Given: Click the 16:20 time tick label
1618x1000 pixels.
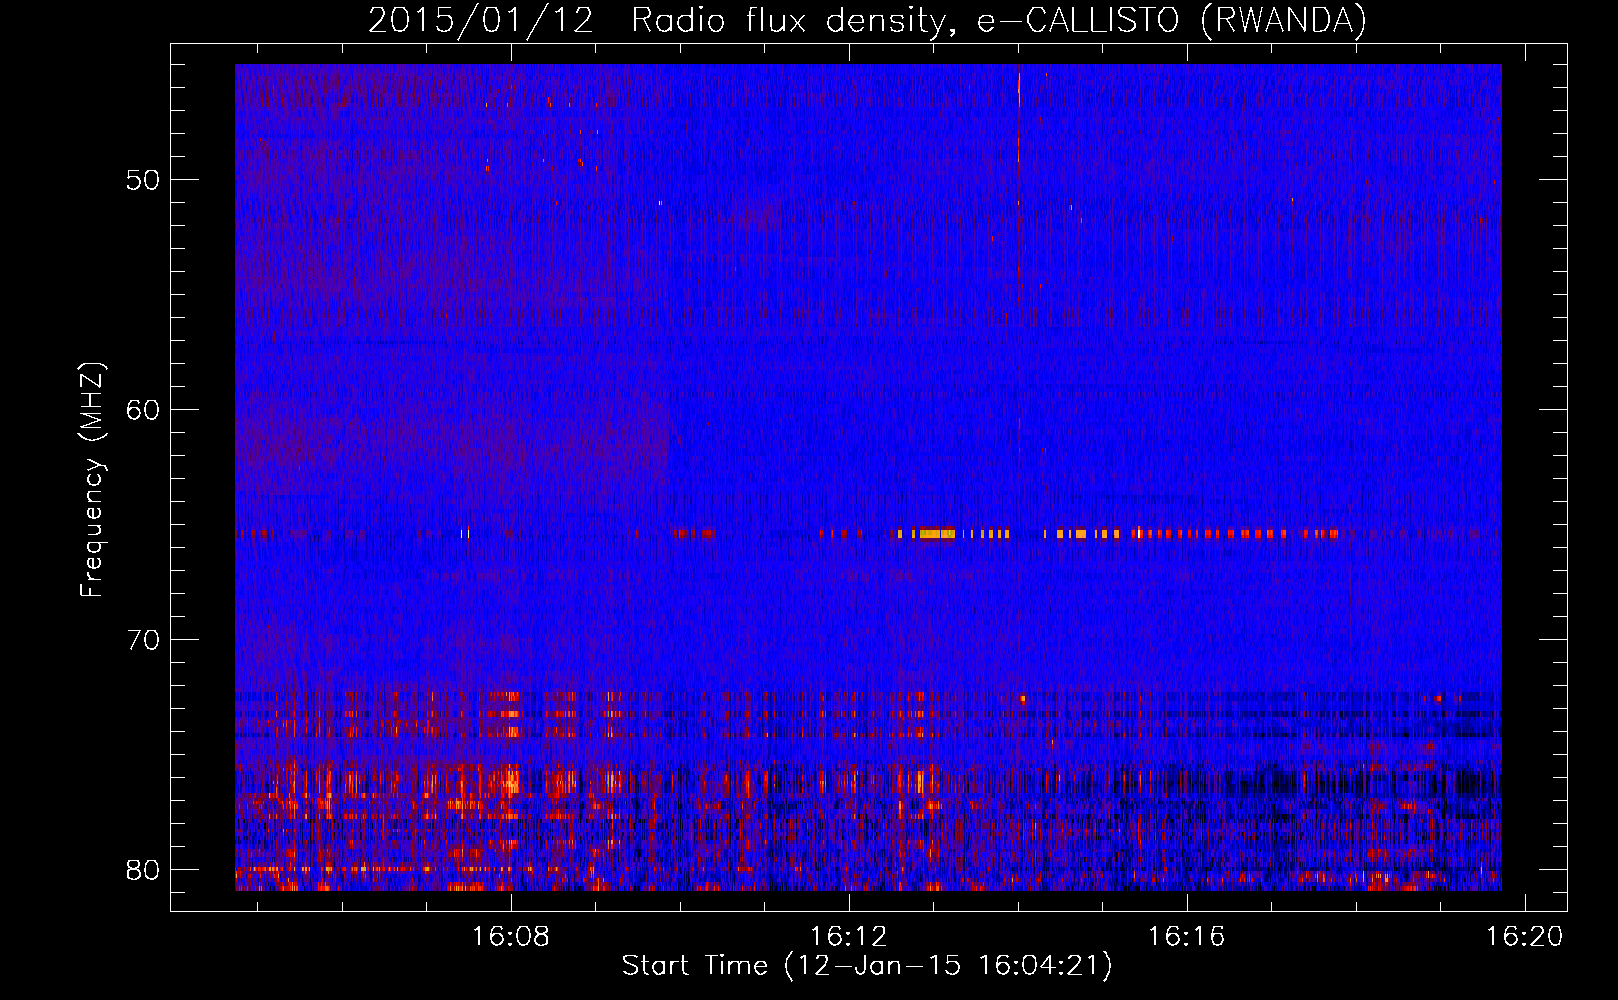Looking at the screenshot, I should (x=1524, y=937).
